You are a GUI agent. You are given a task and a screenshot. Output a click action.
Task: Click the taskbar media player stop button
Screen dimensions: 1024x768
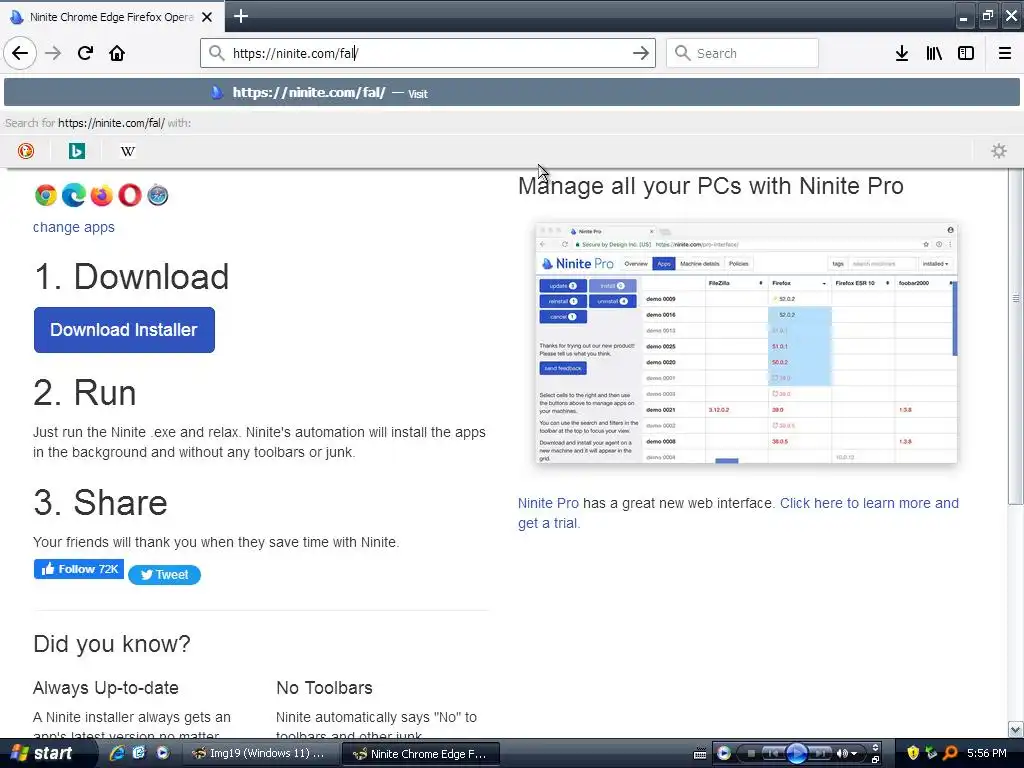point(751,754)
